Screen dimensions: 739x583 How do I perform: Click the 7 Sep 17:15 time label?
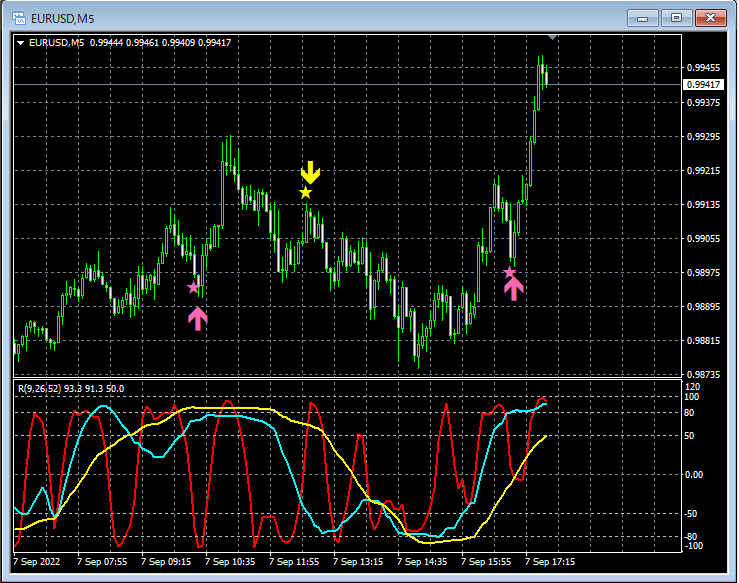(550, 562)
